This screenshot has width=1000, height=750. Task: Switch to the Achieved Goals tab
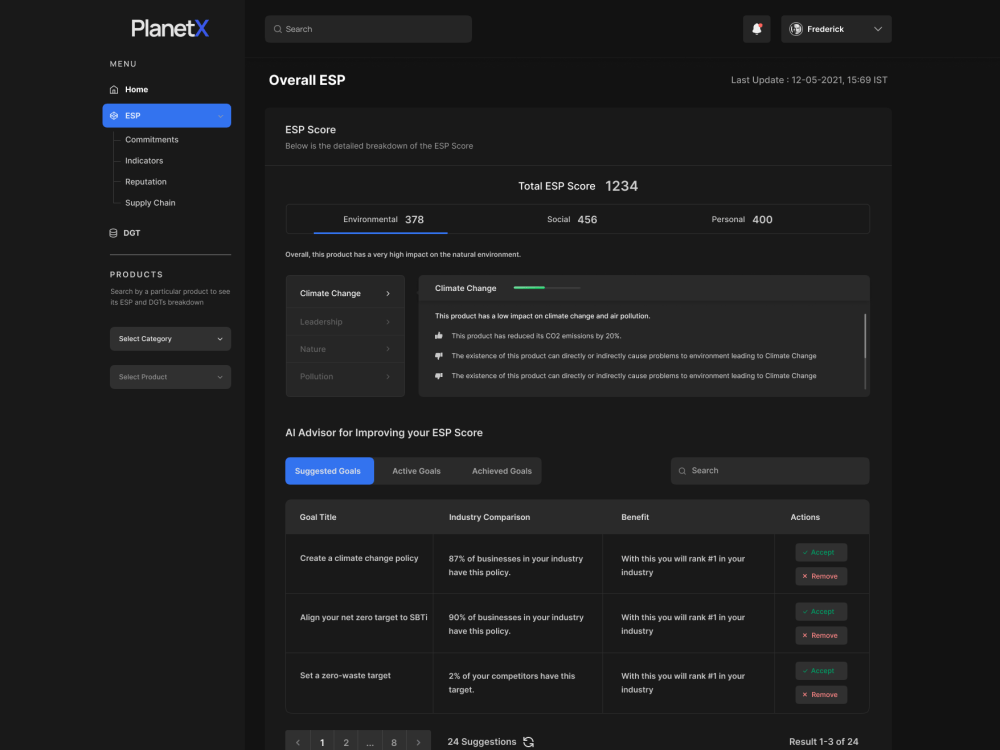(502, 471)
